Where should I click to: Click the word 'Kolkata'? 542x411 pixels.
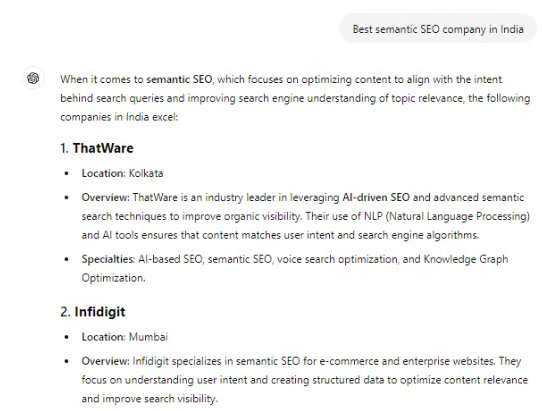[x=146, y=173]
